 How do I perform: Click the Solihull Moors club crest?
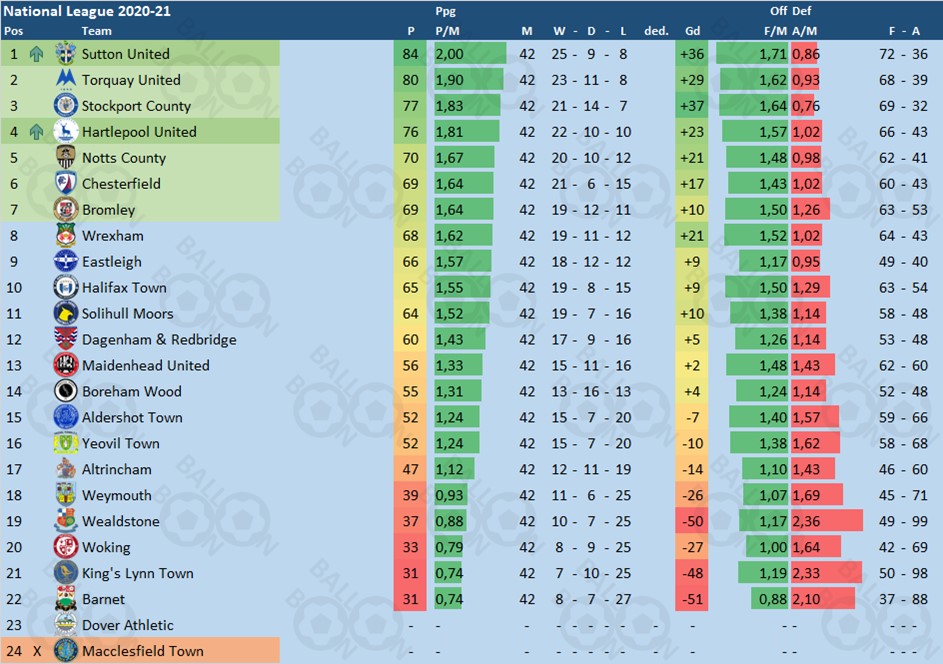pos(66,314)
